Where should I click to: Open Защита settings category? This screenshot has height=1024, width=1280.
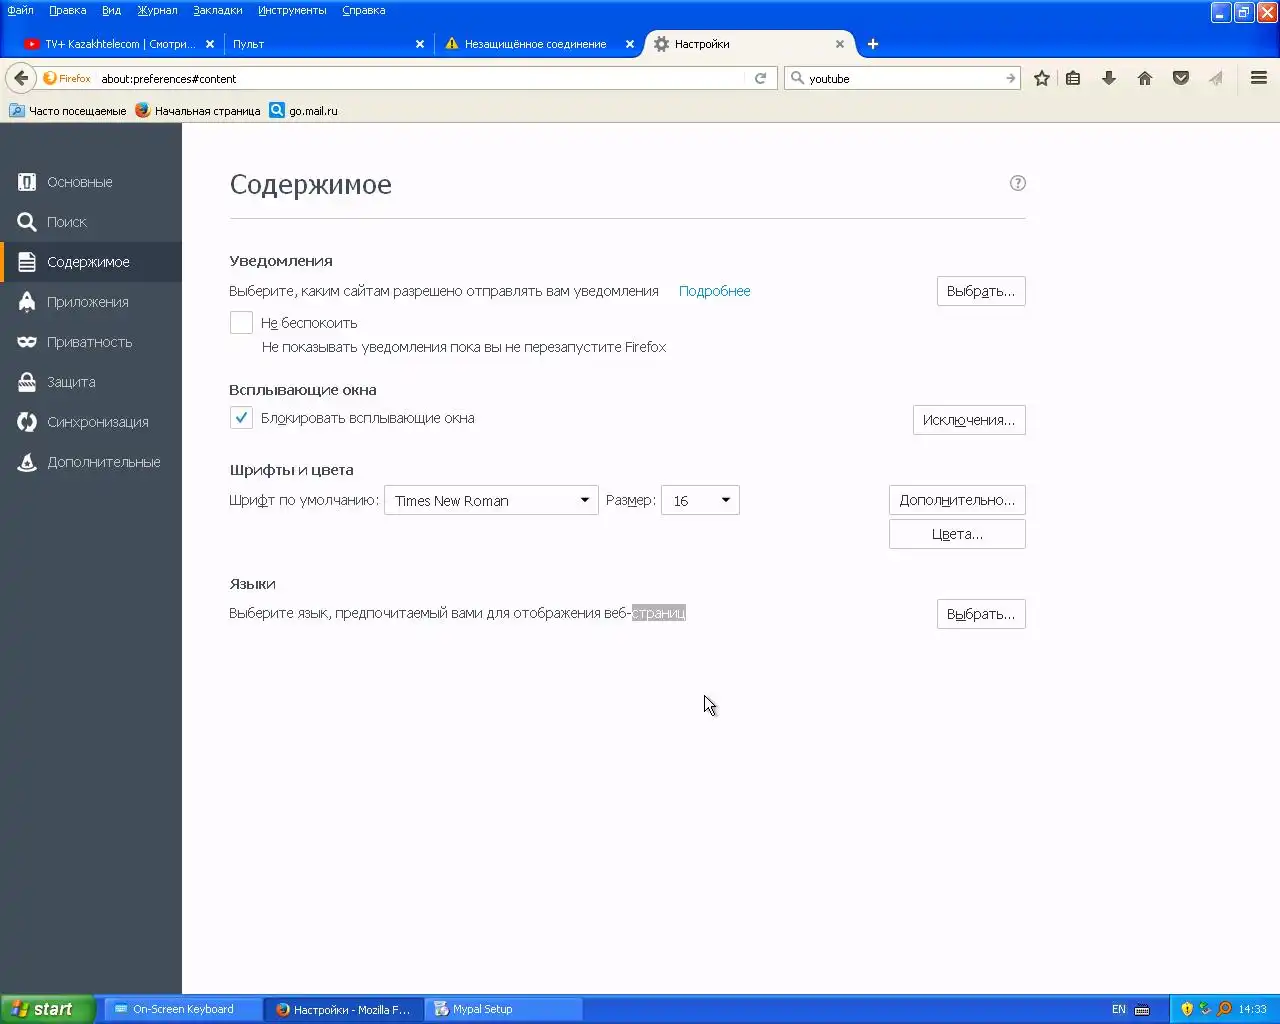tap(91, 382)
